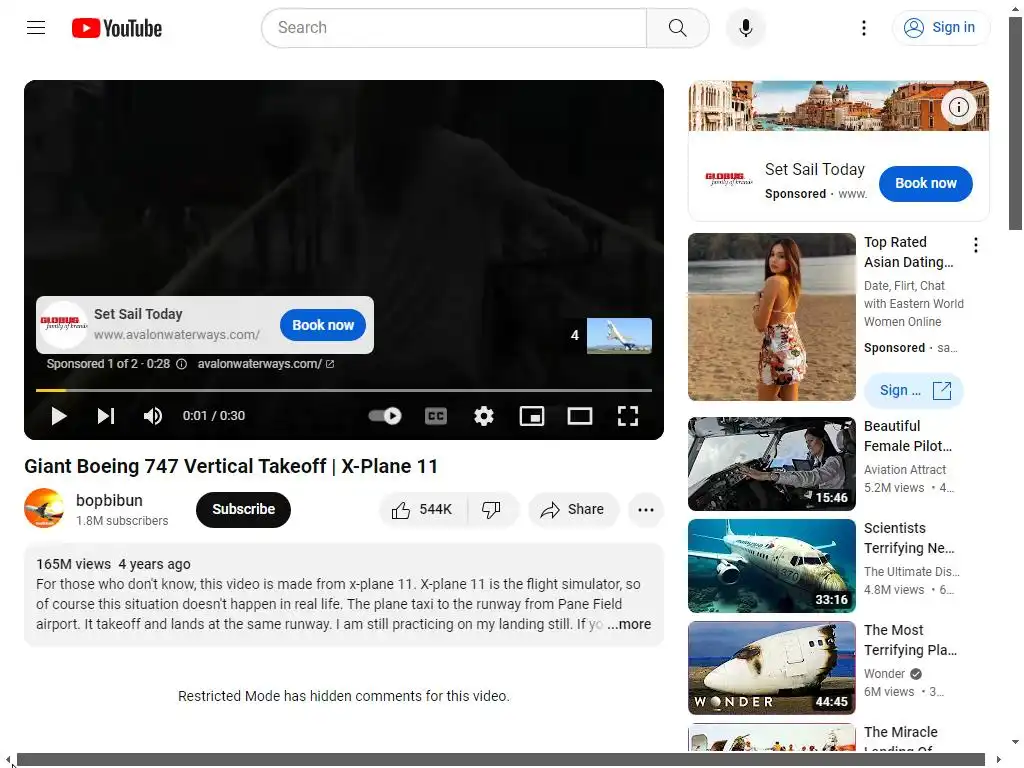Dislike this video

tap(492, 509)
